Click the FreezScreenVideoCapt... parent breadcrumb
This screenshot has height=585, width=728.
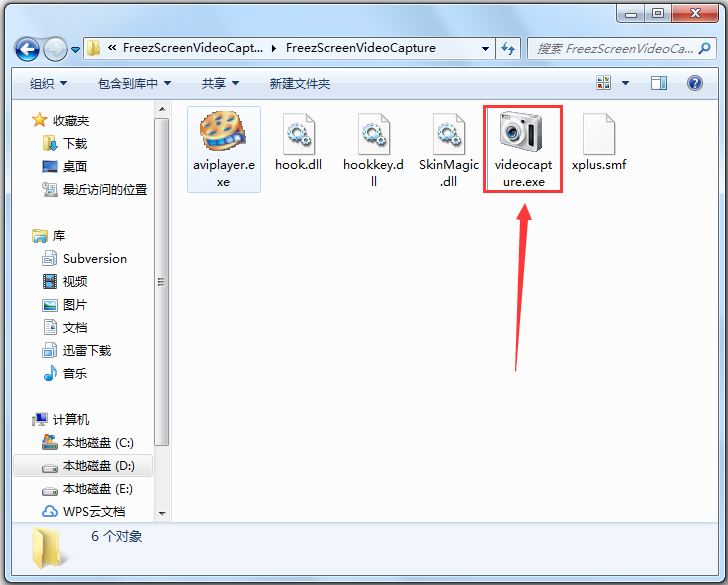pos(193,48)
